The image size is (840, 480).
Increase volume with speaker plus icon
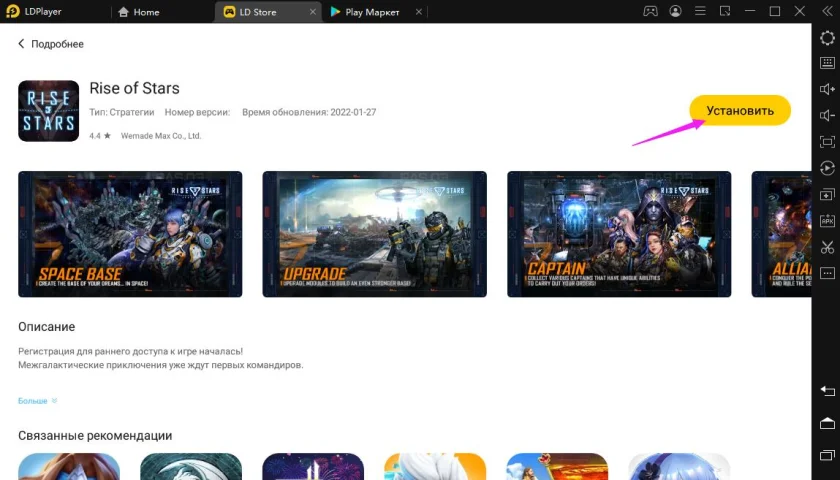pos(827,89)
